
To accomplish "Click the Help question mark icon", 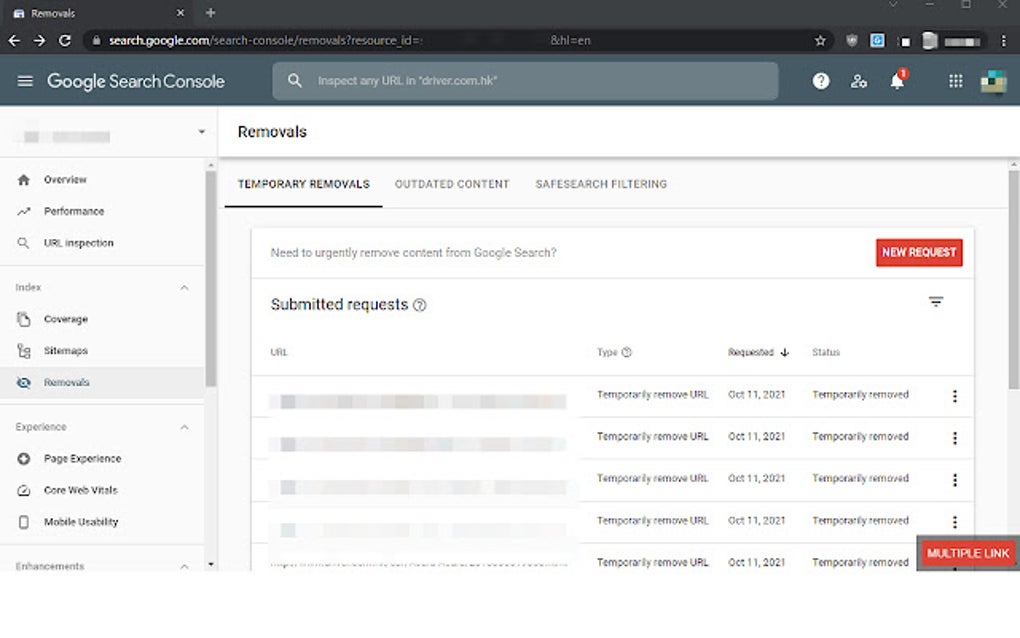I will pos(821,81).
